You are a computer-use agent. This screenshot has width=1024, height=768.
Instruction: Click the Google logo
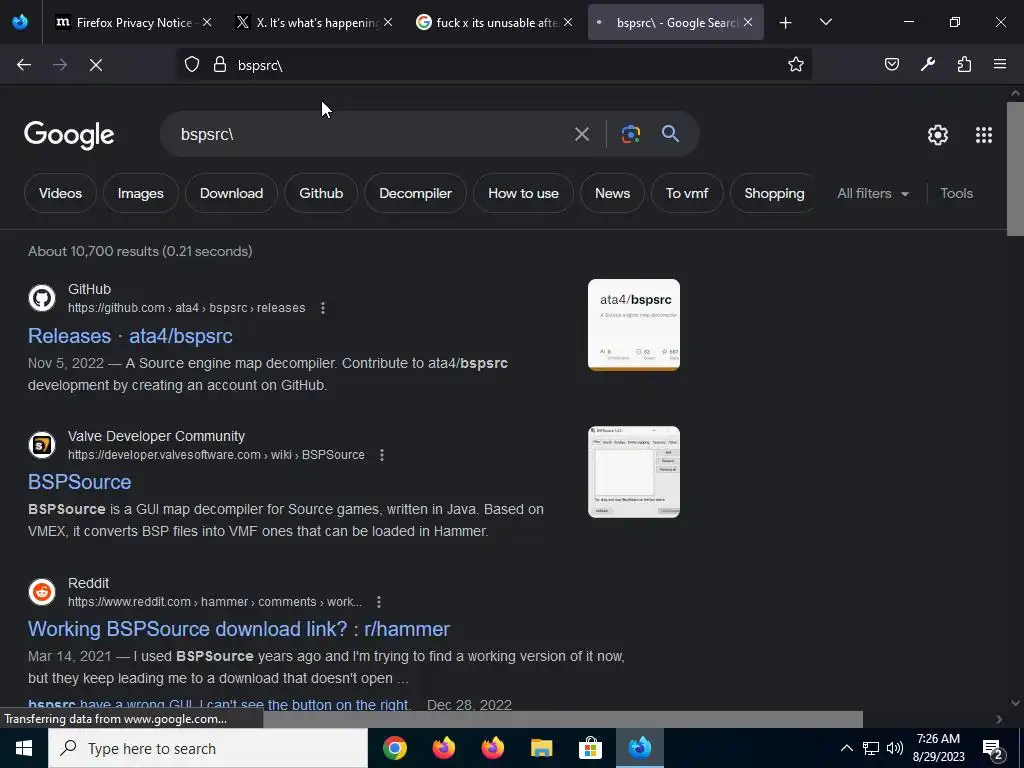point(69,135)
